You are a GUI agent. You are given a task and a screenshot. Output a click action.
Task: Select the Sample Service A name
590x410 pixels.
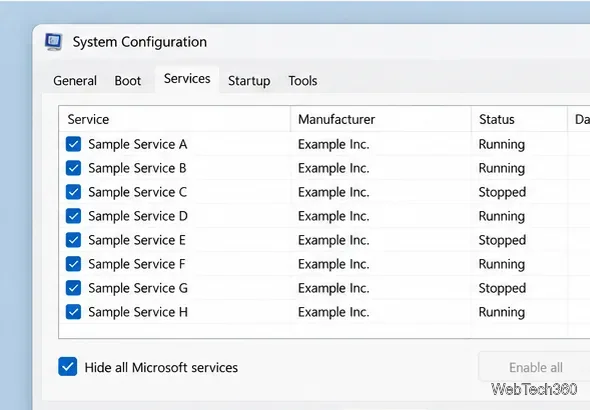138,144
